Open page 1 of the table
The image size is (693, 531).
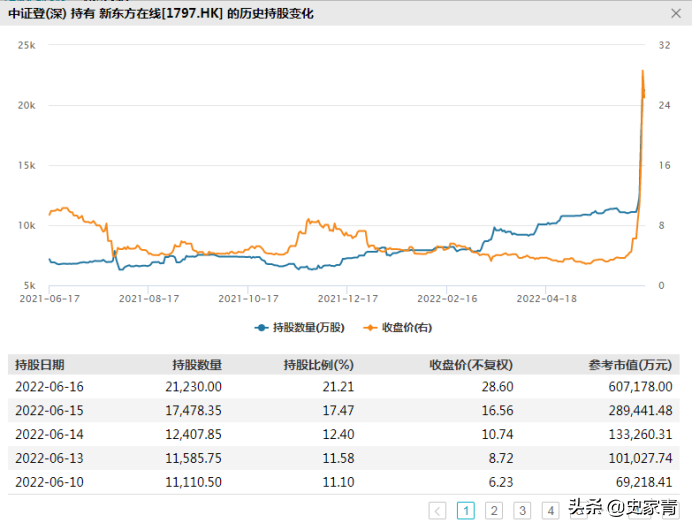466,511
